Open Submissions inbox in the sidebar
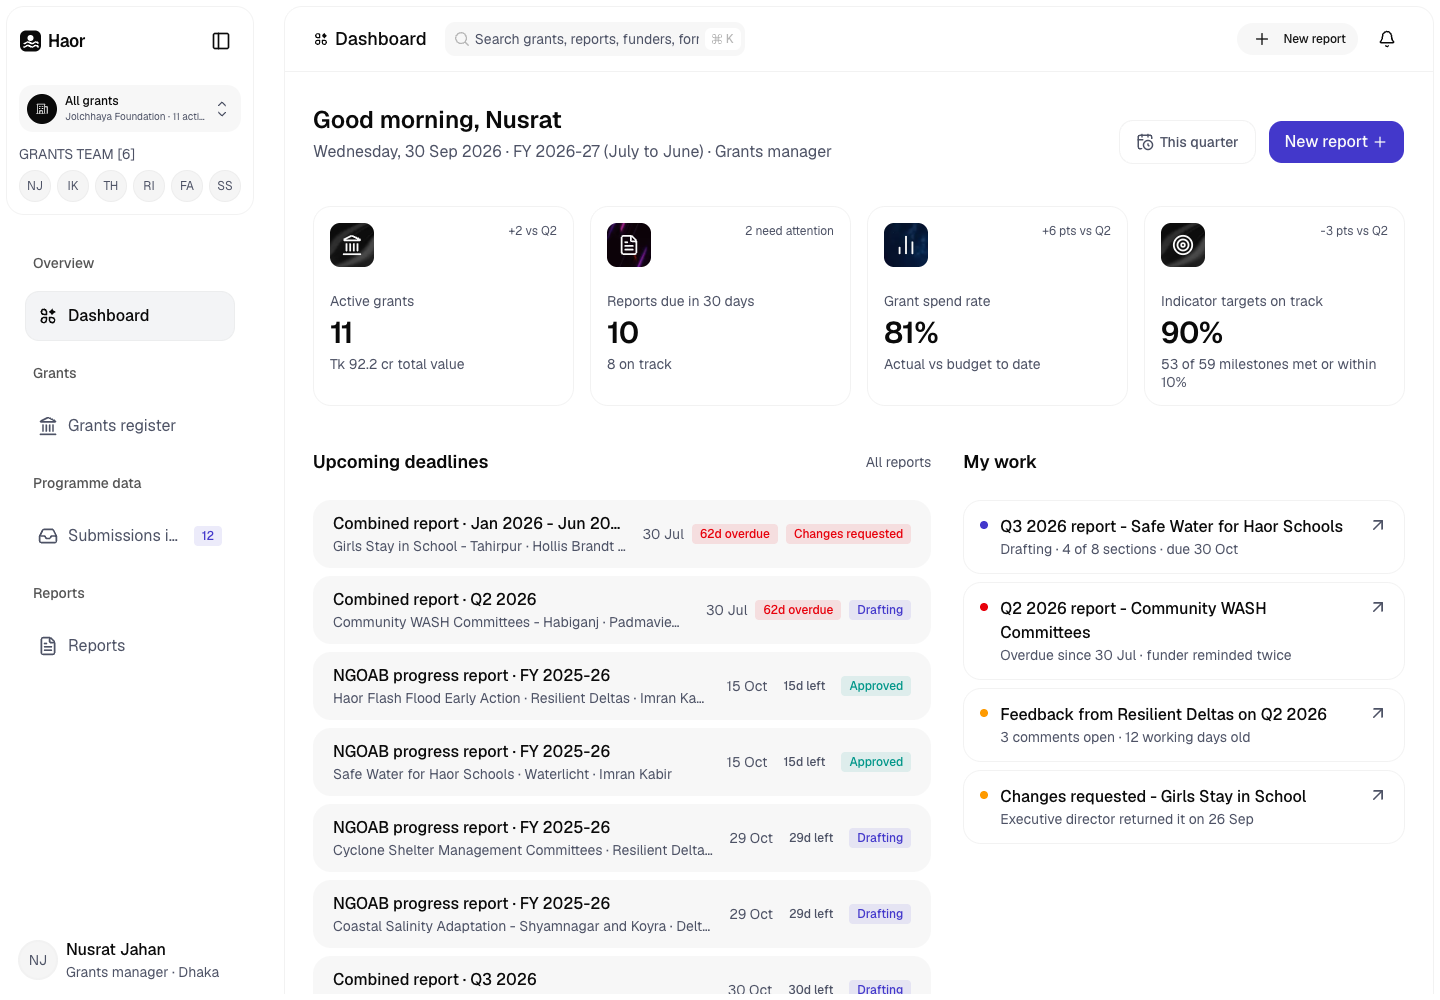This screenshot has width=1440, height=1000. 130,536
